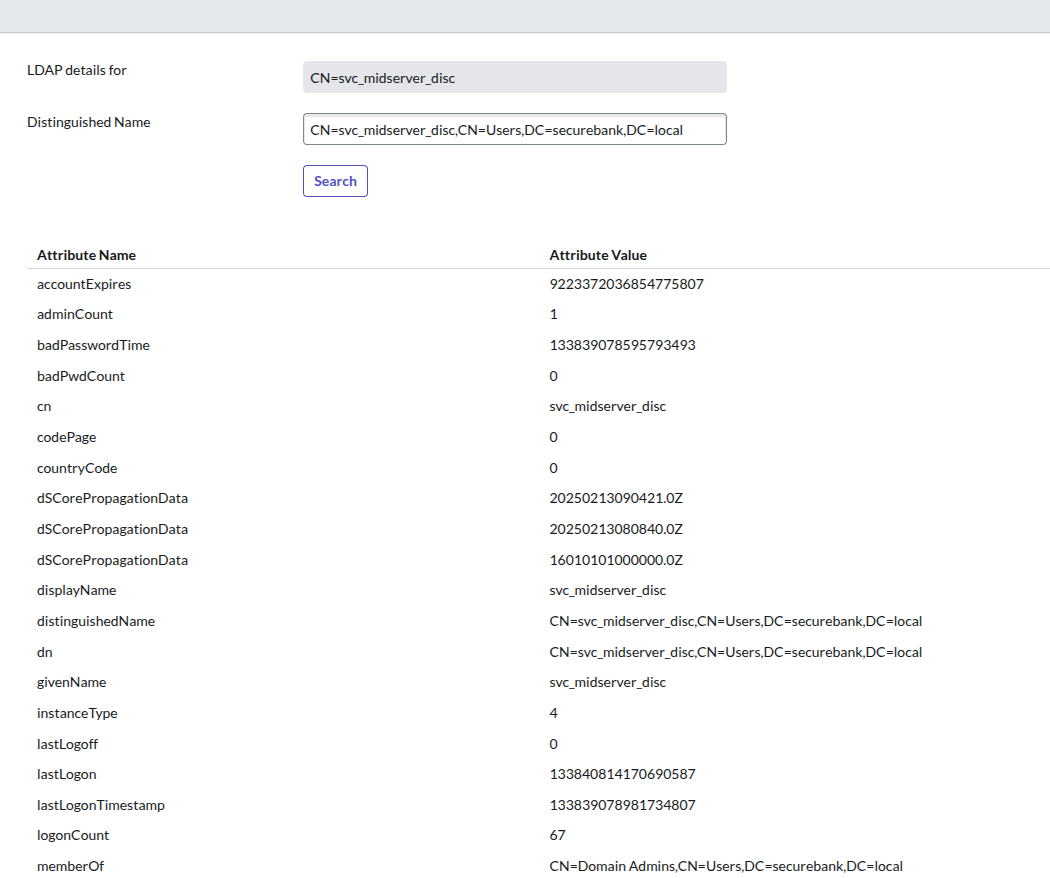
Task: Click the Attribute Value column header
Action: click(x=598, y=255)
